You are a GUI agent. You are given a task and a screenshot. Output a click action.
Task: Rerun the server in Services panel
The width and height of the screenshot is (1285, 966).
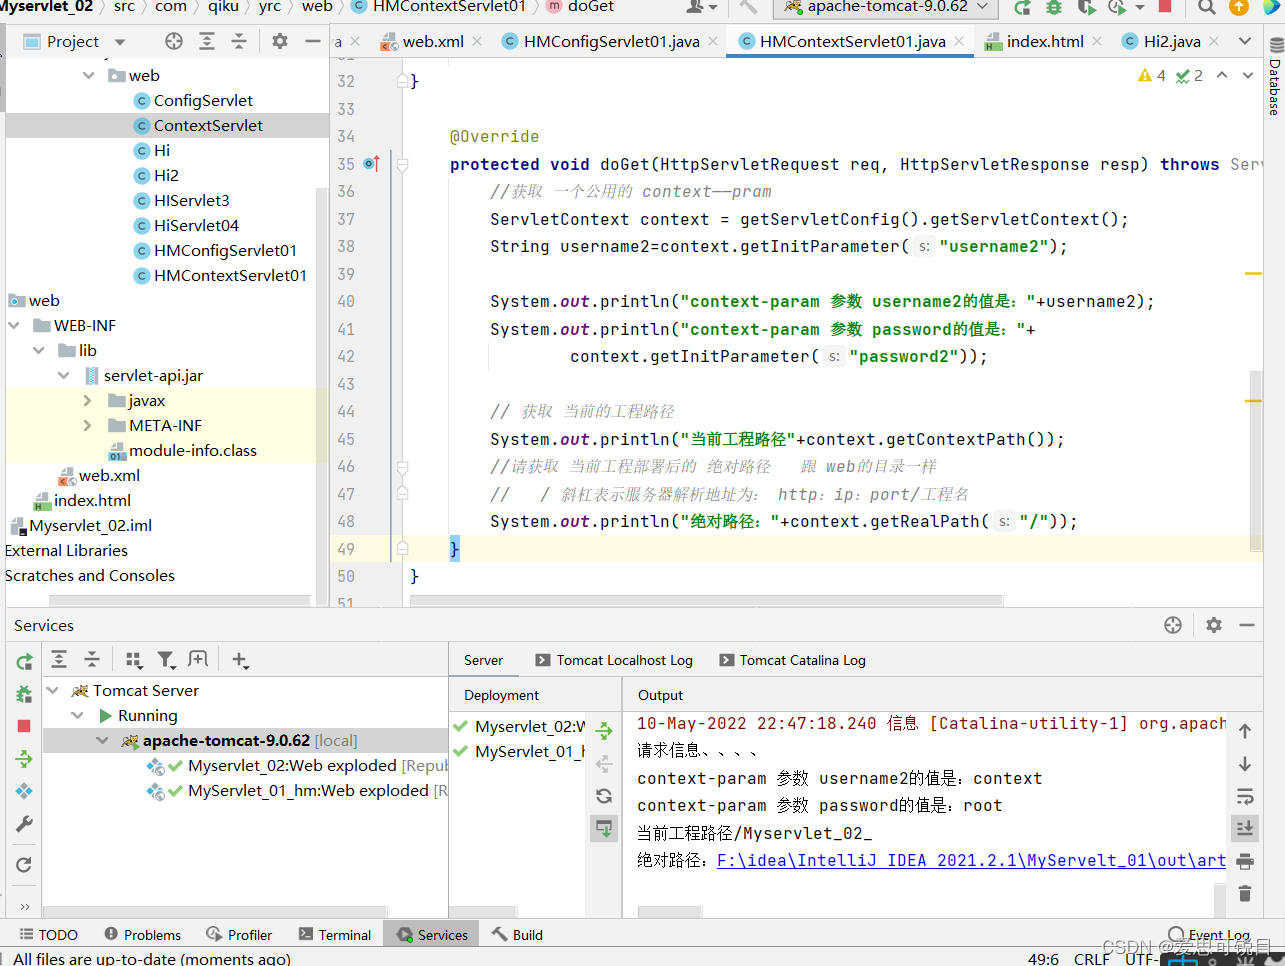22,661
